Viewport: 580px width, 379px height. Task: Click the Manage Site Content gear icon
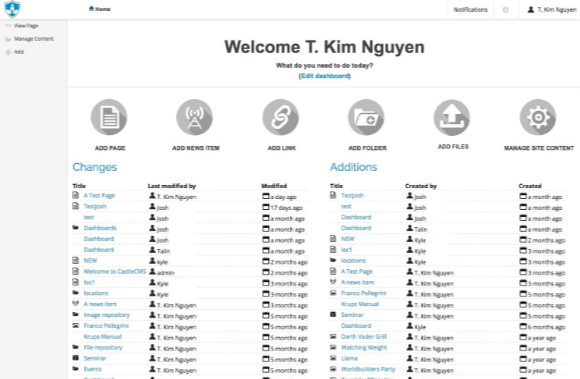pos(538,117)
